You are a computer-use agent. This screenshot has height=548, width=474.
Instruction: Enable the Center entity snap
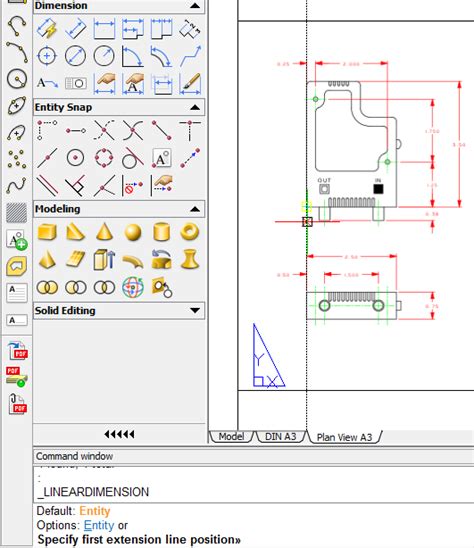(x=76, y=158)
